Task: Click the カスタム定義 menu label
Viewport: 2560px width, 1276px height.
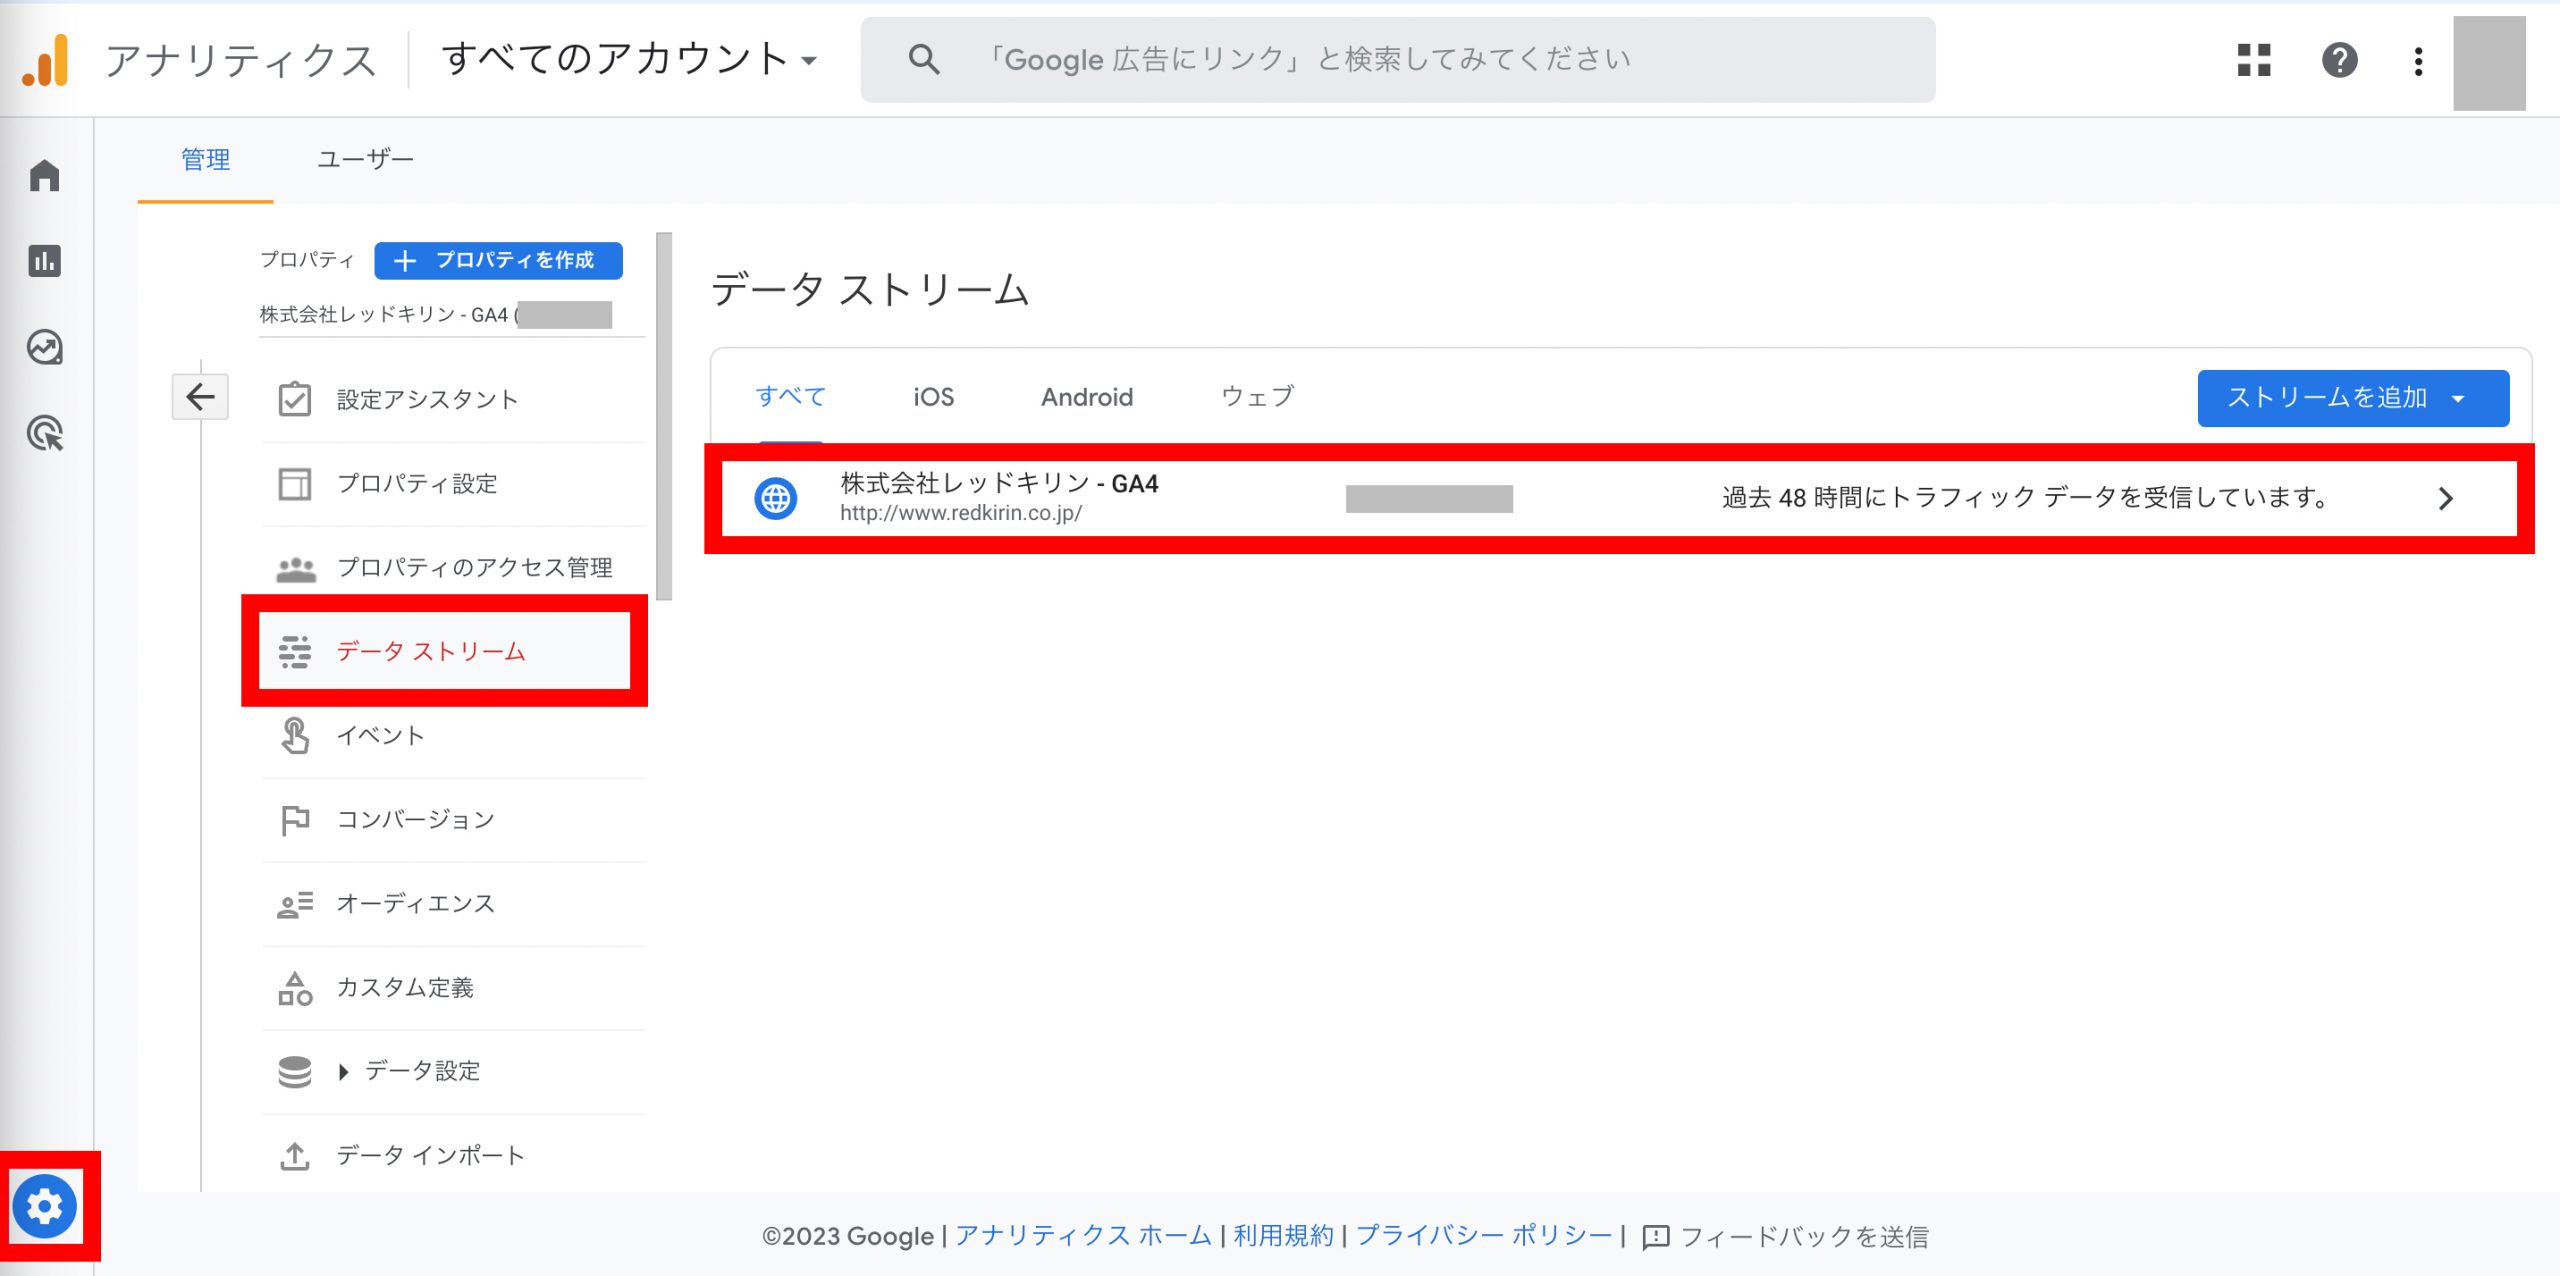Action: 405,988
